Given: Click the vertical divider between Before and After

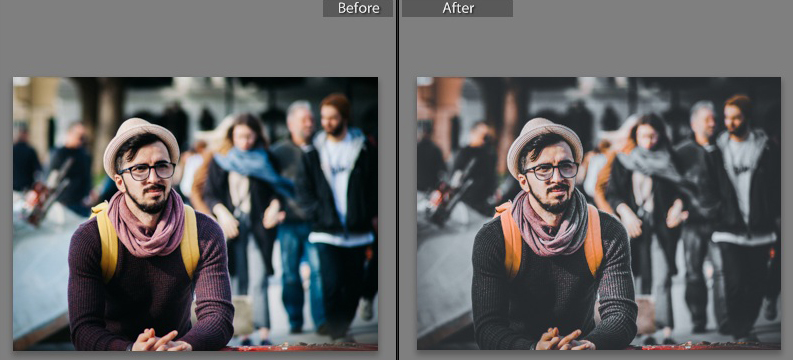Looking at the screenshot, I should click(398, 180).
